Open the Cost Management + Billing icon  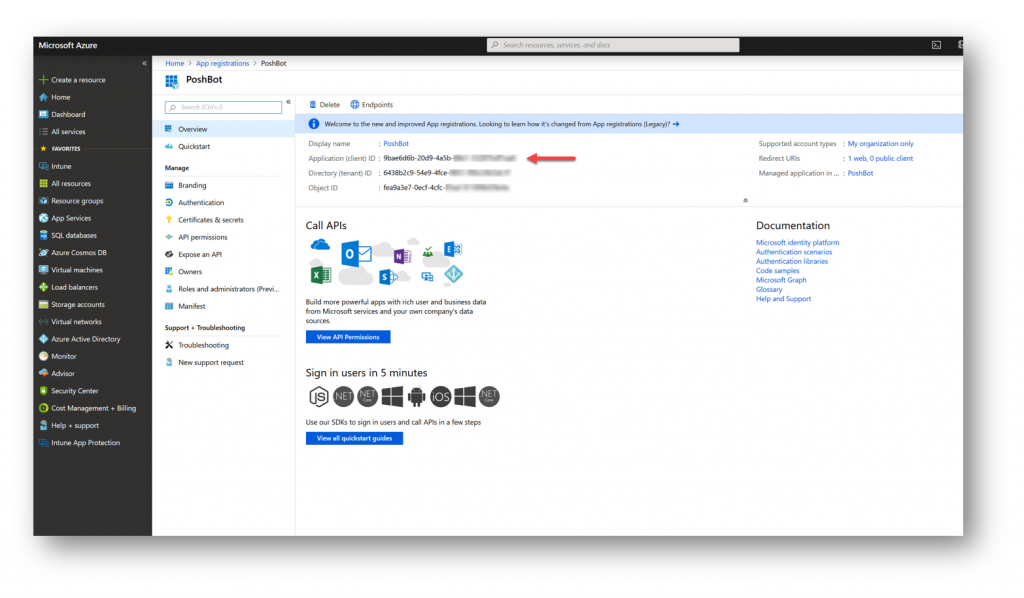43,408
